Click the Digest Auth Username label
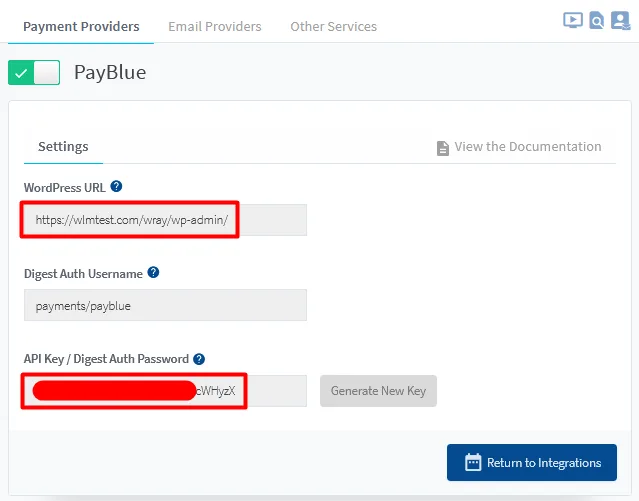639x501 pixels. click(83, 274)
